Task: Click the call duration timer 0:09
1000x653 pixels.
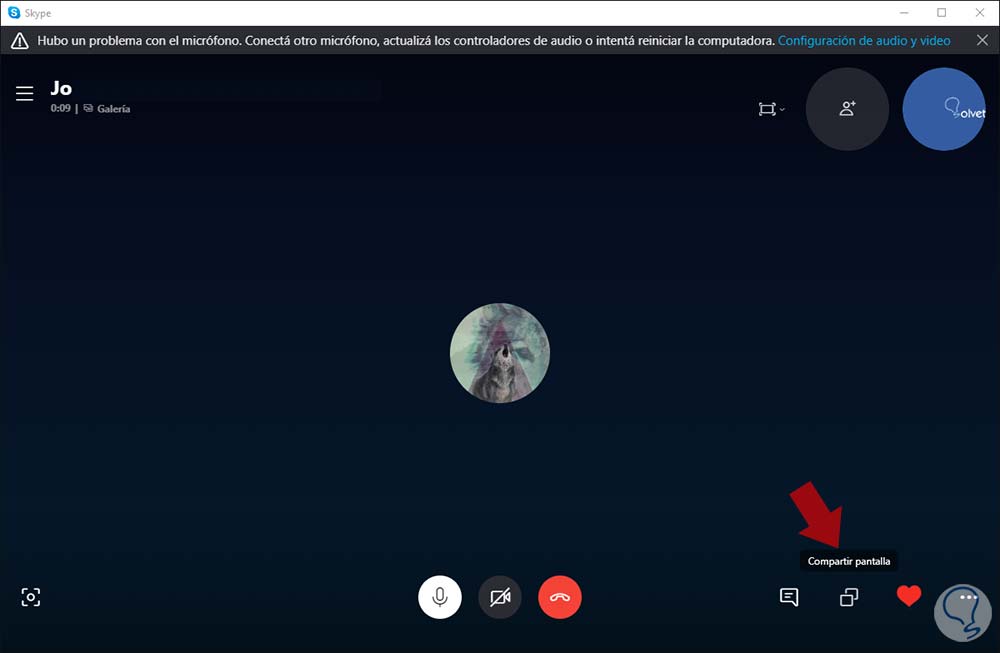Action: click(x=60, y=108)
